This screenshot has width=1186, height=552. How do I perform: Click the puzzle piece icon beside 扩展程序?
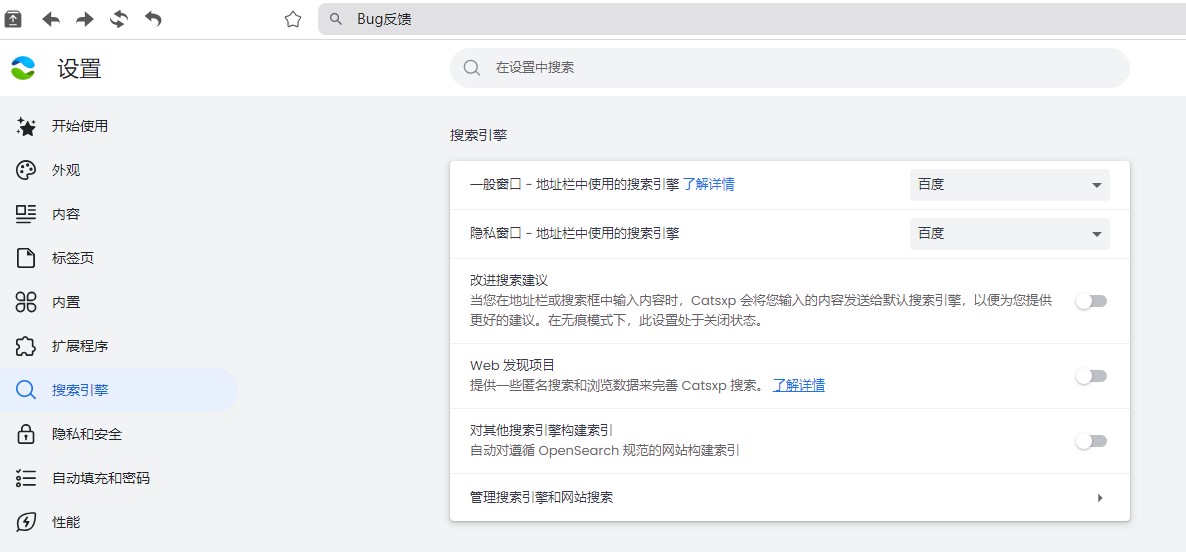coord(26,346)
